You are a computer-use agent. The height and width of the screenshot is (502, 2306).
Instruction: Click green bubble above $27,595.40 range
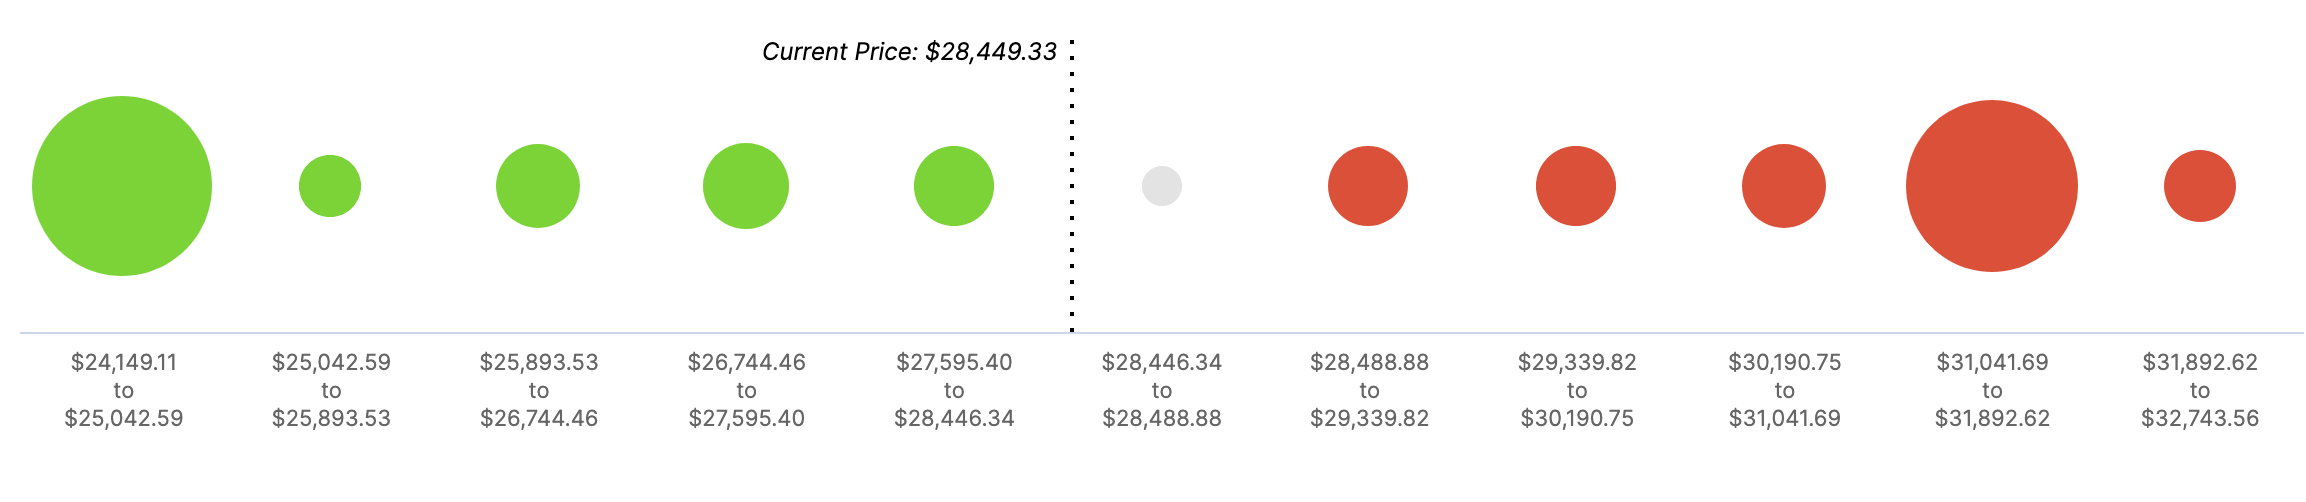(x=954, y=186)
